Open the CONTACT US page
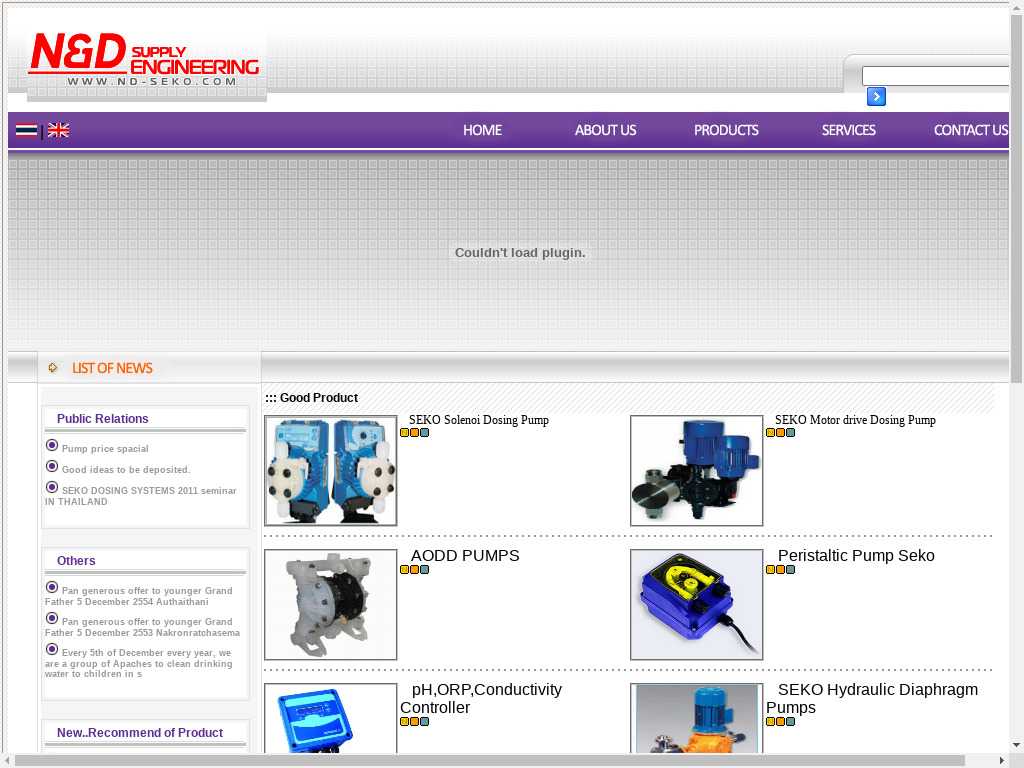Image resolution: width=1024 pixels, height=768 pixels. [970, 130]
